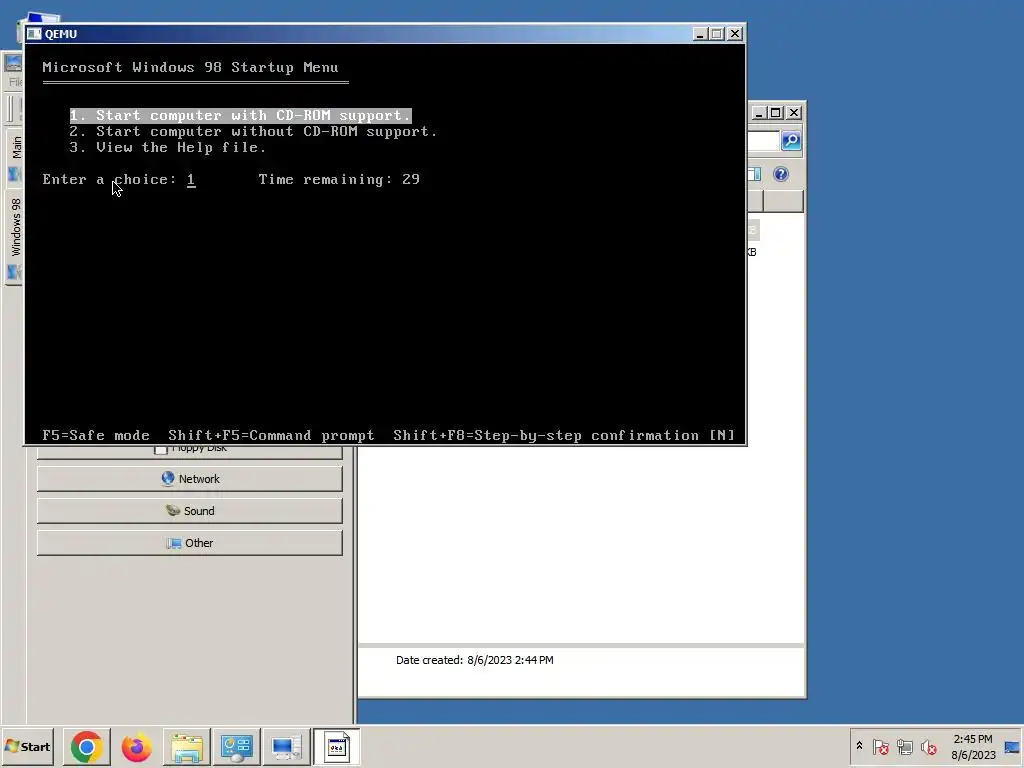Click the 'Date created: 8/6/2023 2:44 PM' text
1024x768 pixels.
click(x=475, y=660)
